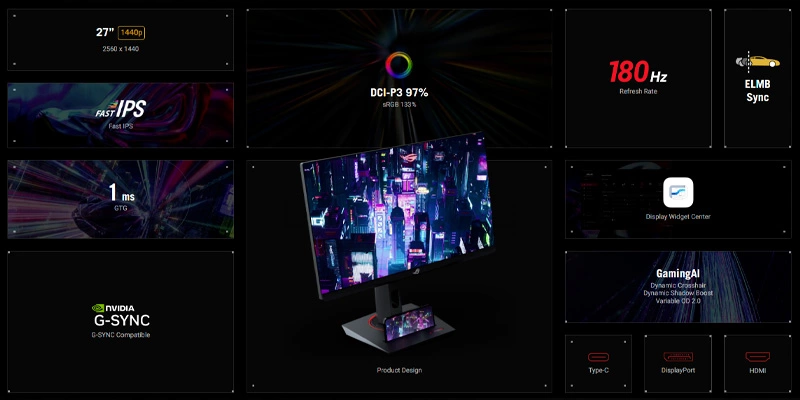
Task: Click the sRGB 133% text
Action: point(399,105)
